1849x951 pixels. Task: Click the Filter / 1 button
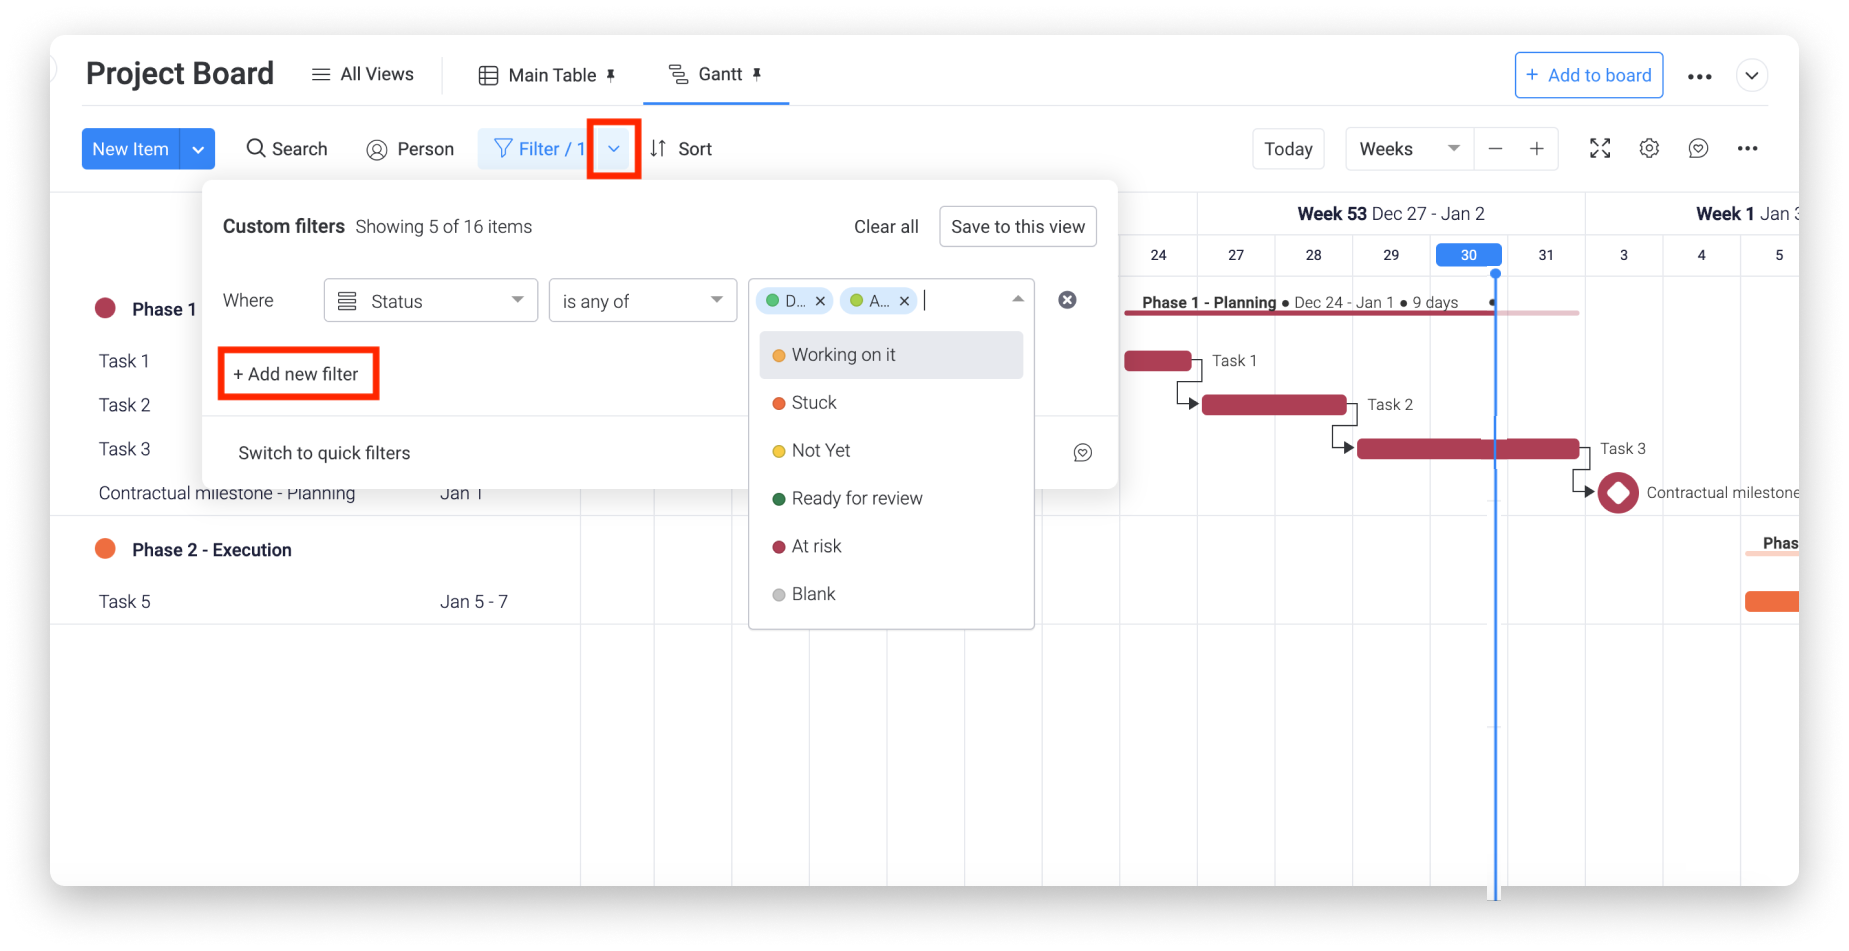[537, 149]
